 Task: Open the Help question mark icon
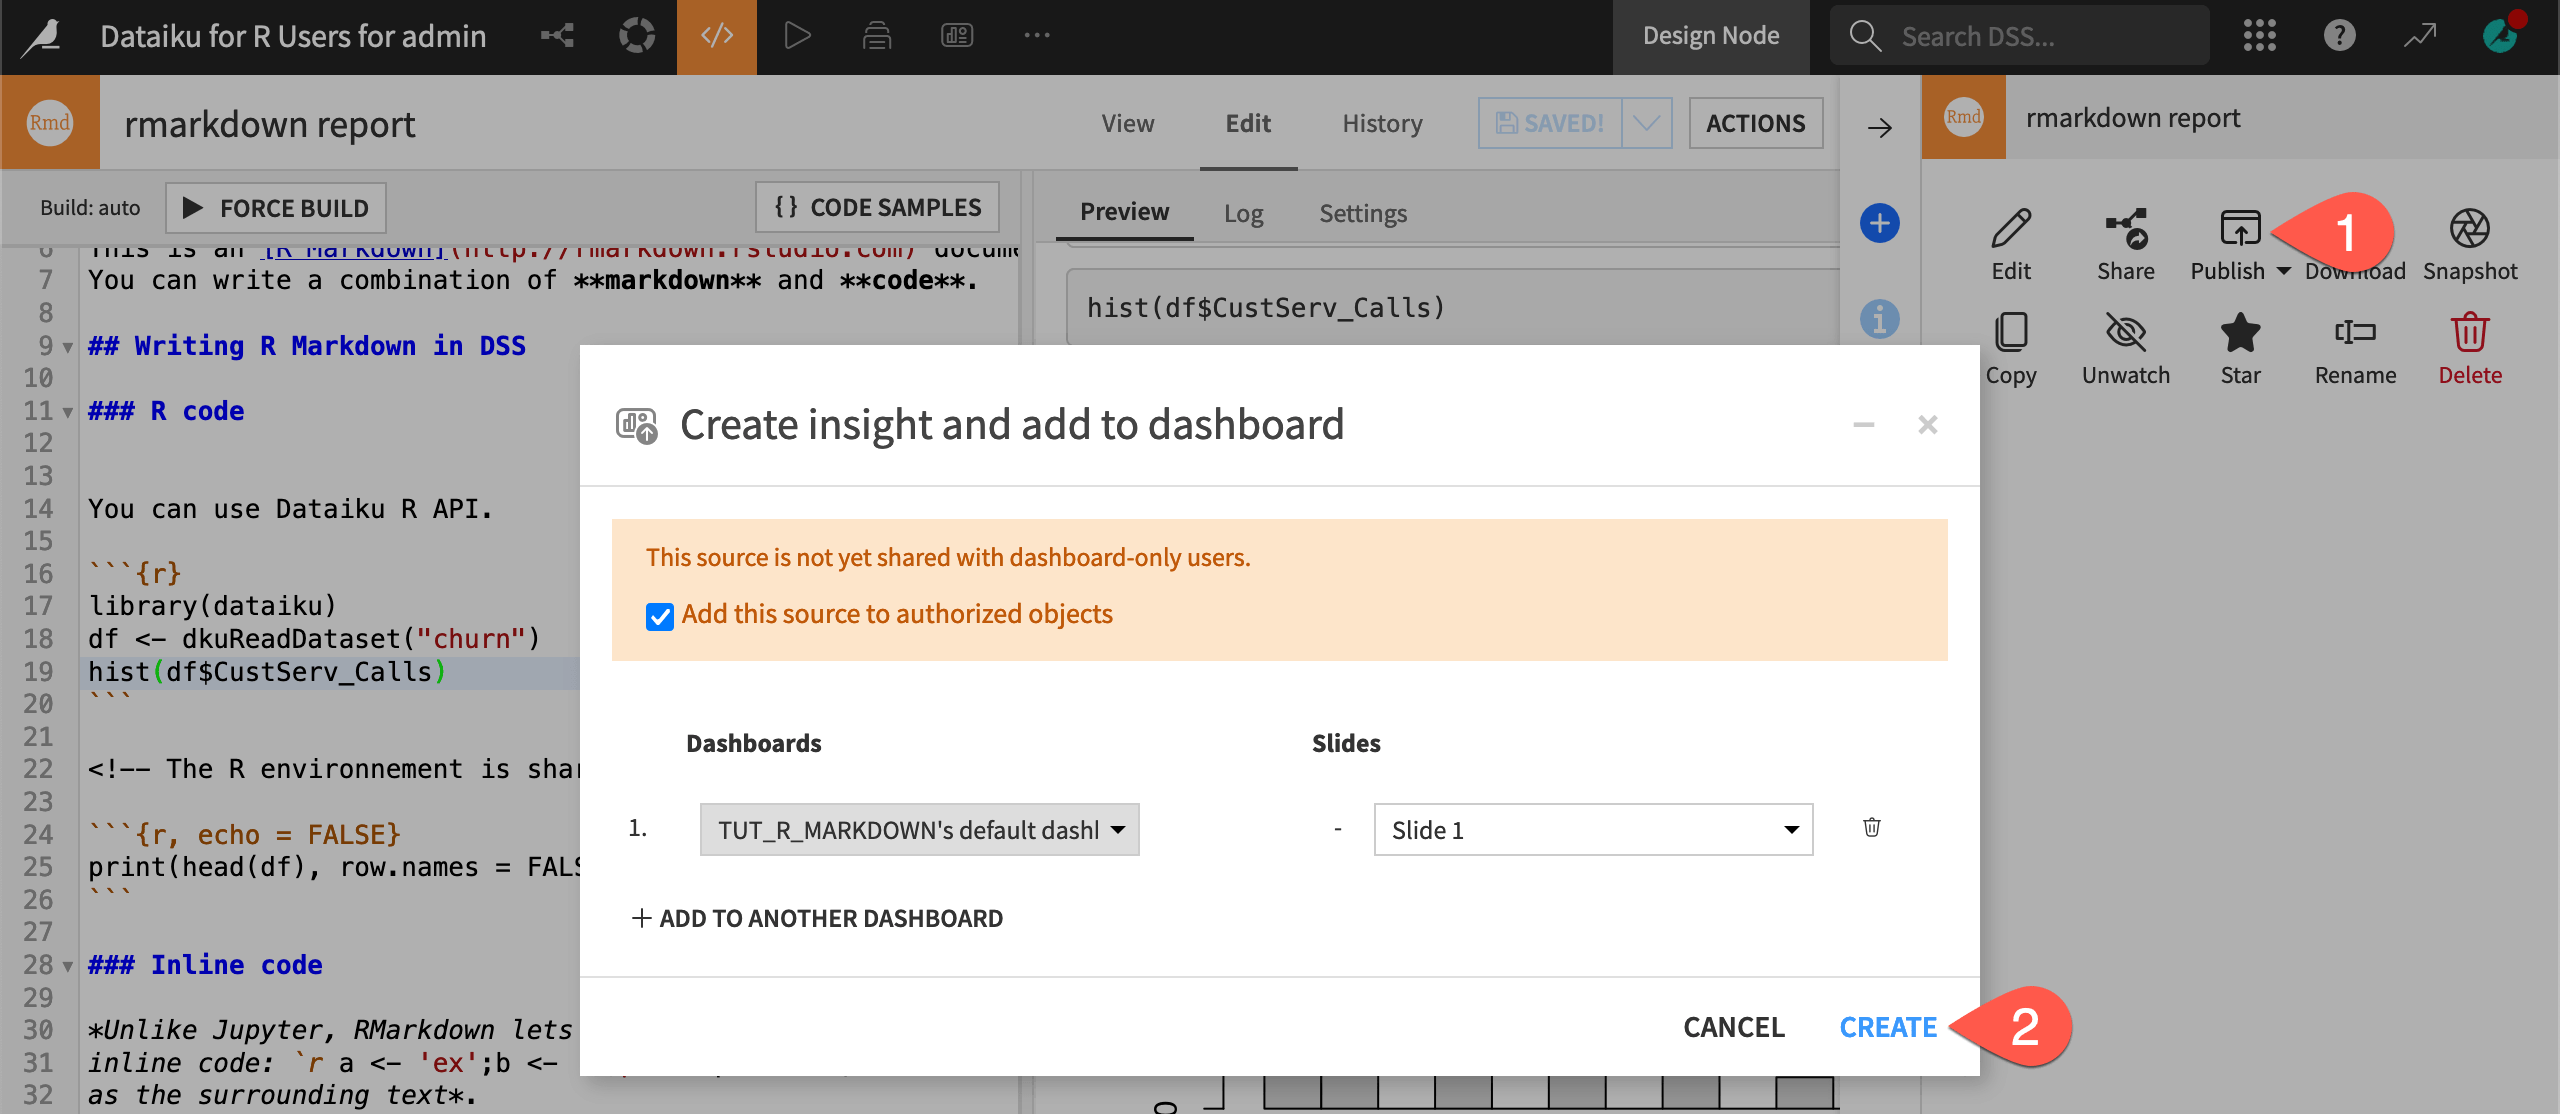coord(2339,36)
